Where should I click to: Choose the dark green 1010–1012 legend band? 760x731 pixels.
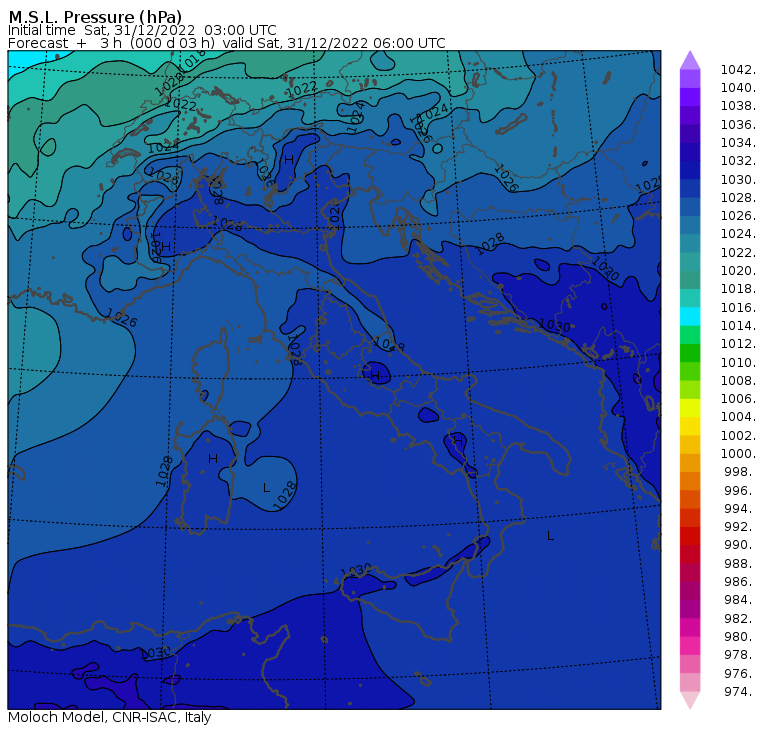690,353
